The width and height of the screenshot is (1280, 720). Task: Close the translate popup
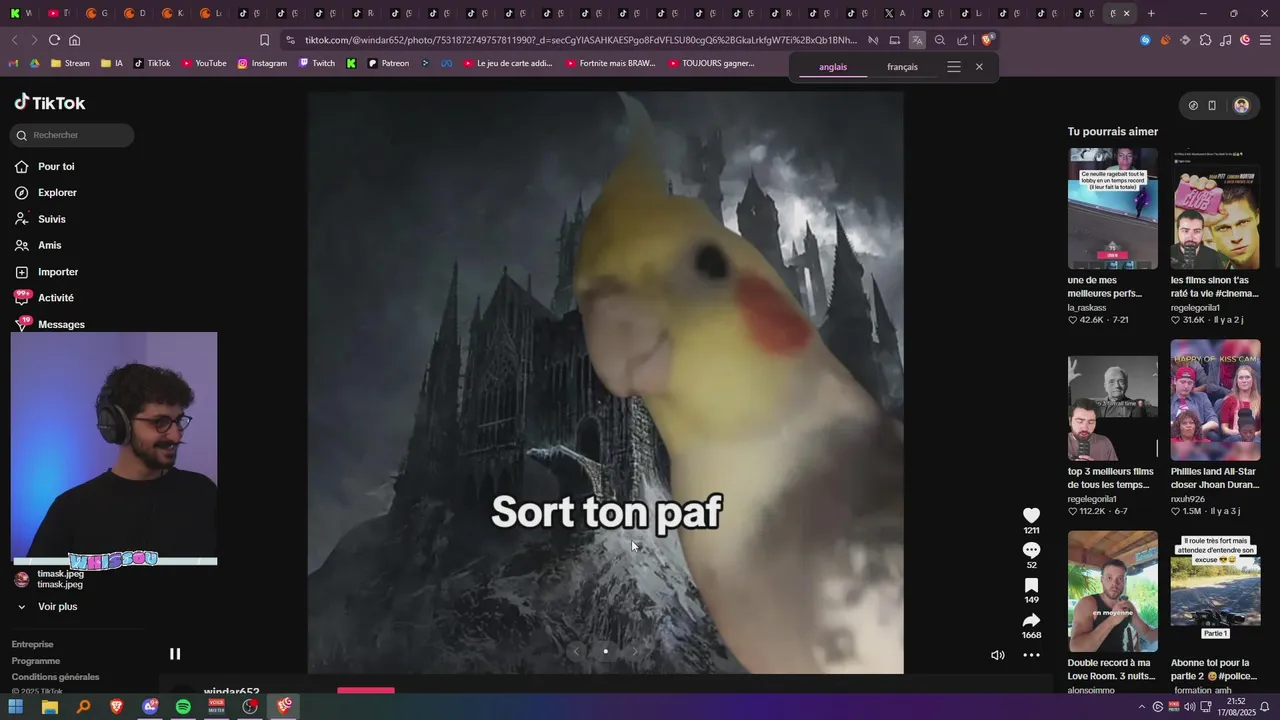(x=979, y=67)
